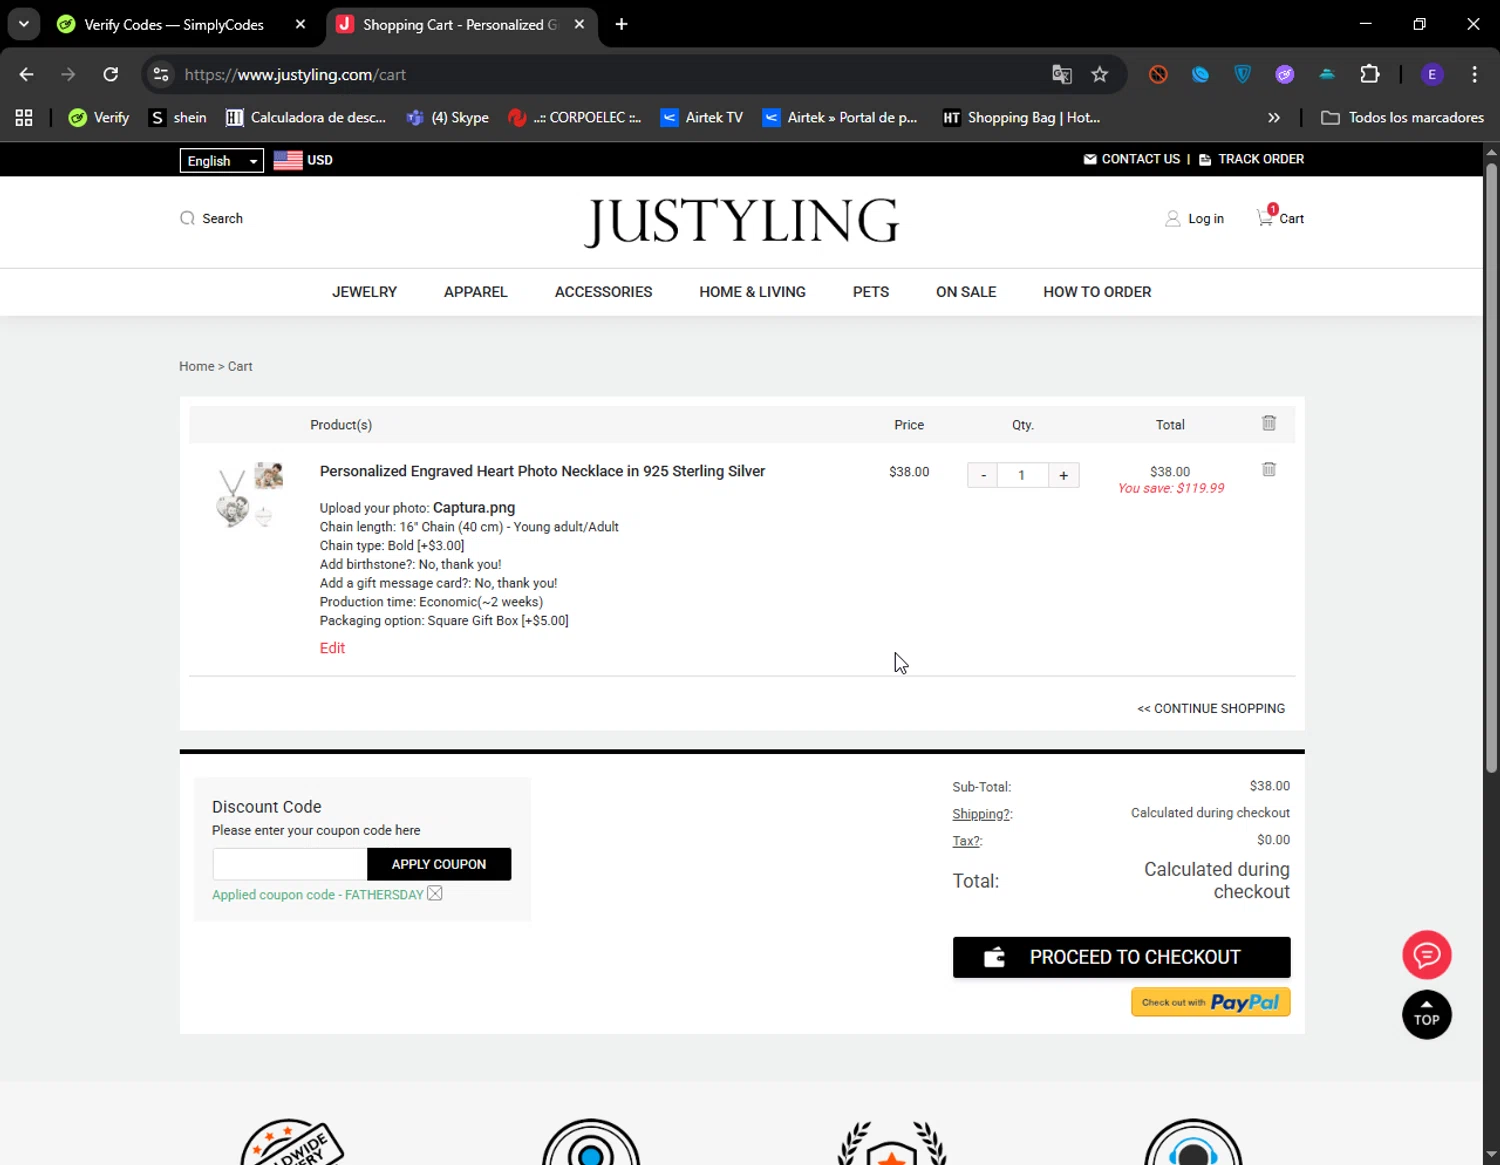
Task: Bookmark this page with the star icon
Action: [1100, 74]
